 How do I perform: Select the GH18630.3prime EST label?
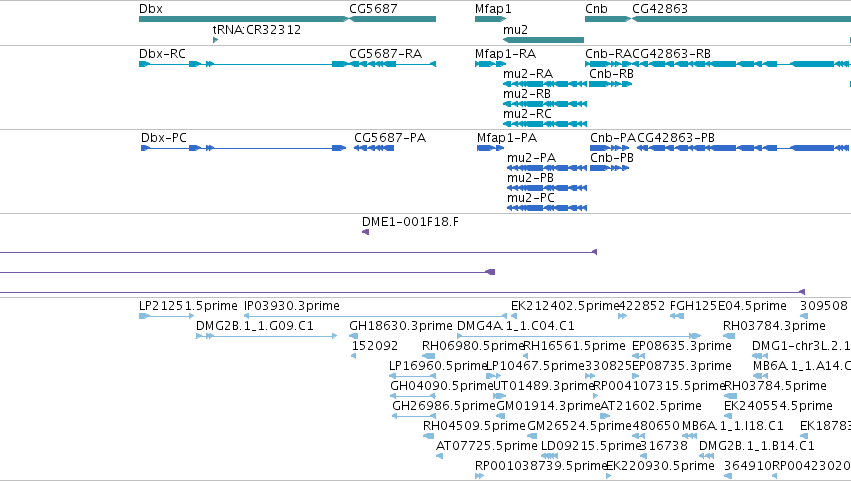(401, 326)
